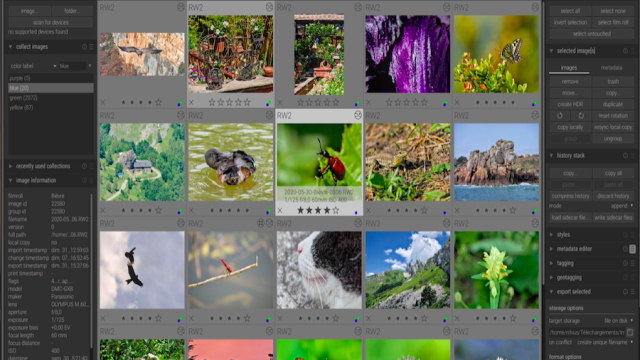Screen dimensions: 640x360
Task: Click create HDR button
Action: (570, 104)
